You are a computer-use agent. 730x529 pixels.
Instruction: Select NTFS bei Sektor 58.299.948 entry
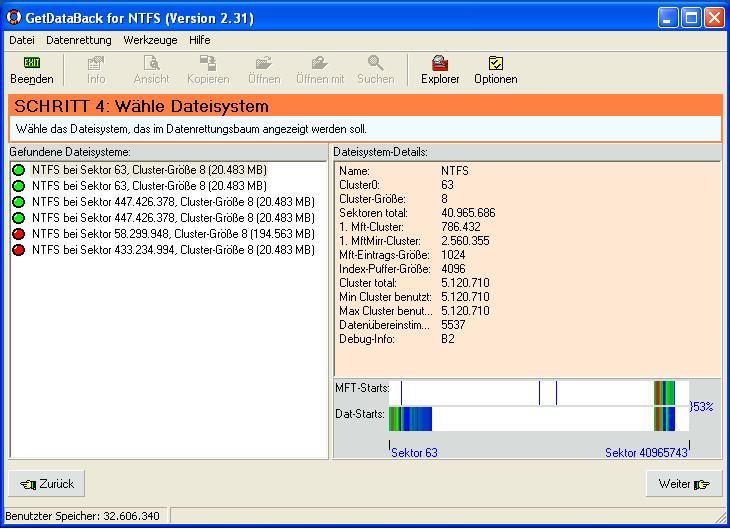tap(173, 234)
